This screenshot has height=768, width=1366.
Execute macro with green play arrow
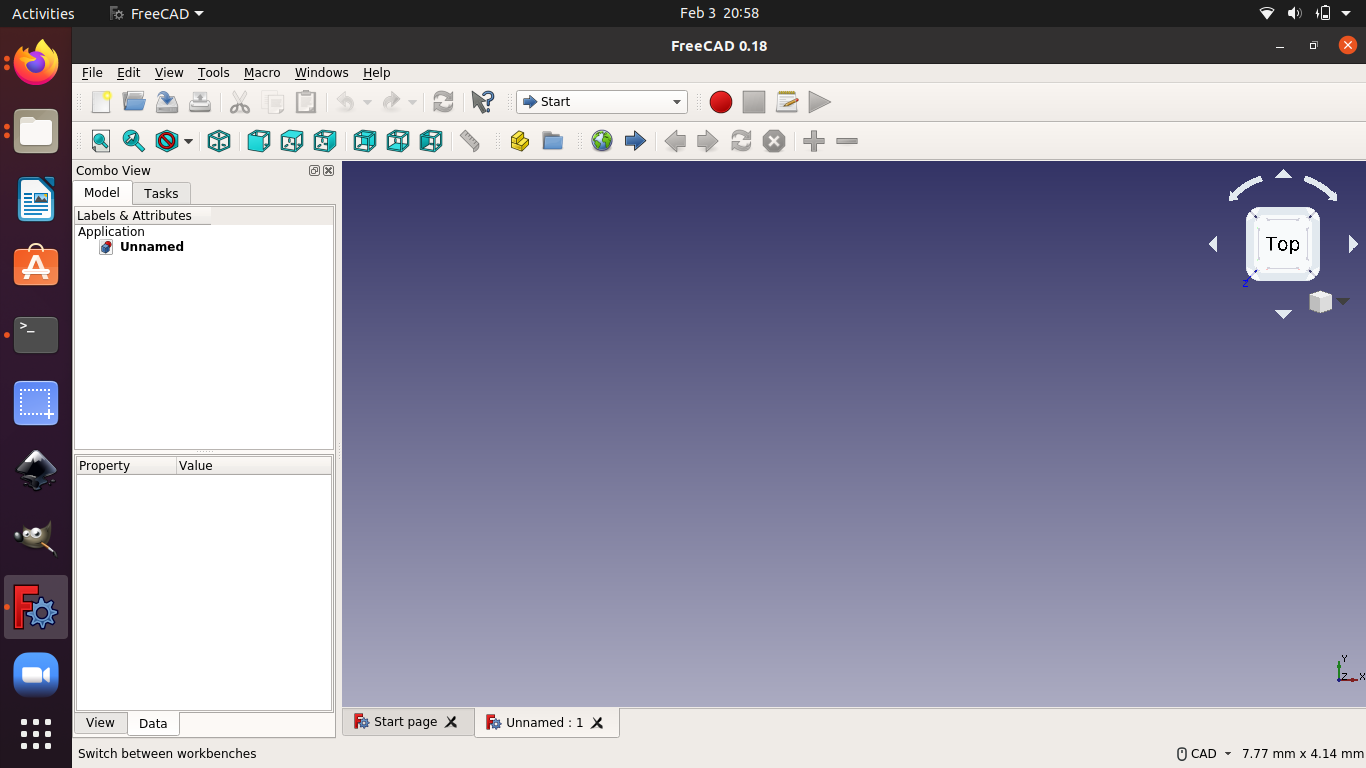(x=819, y=102)
